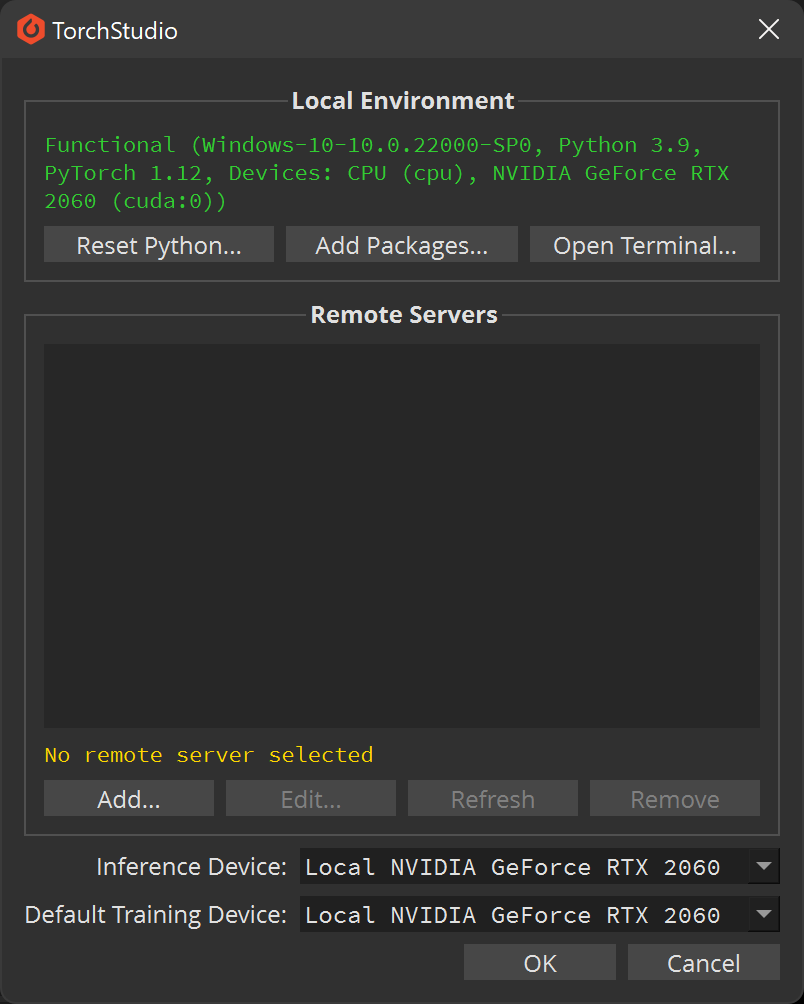
Task: Click the "Local Environment" section heading
Action: 403,101
